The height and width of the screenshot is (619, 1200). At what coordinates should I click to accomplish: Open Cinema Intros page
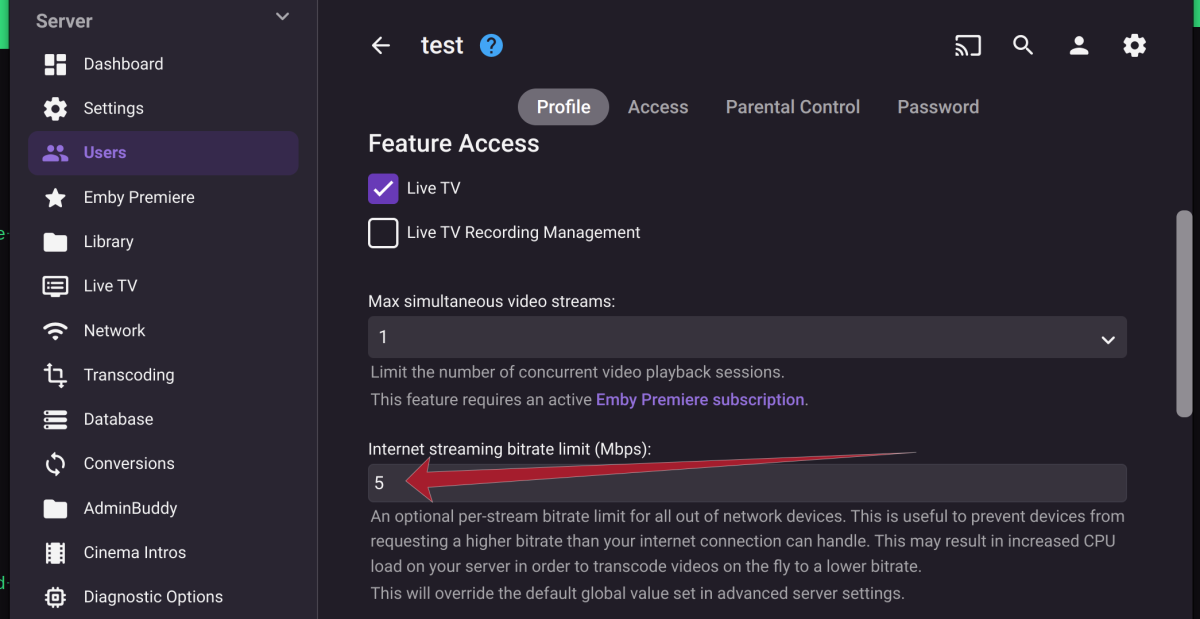click(x=134, y=553)
